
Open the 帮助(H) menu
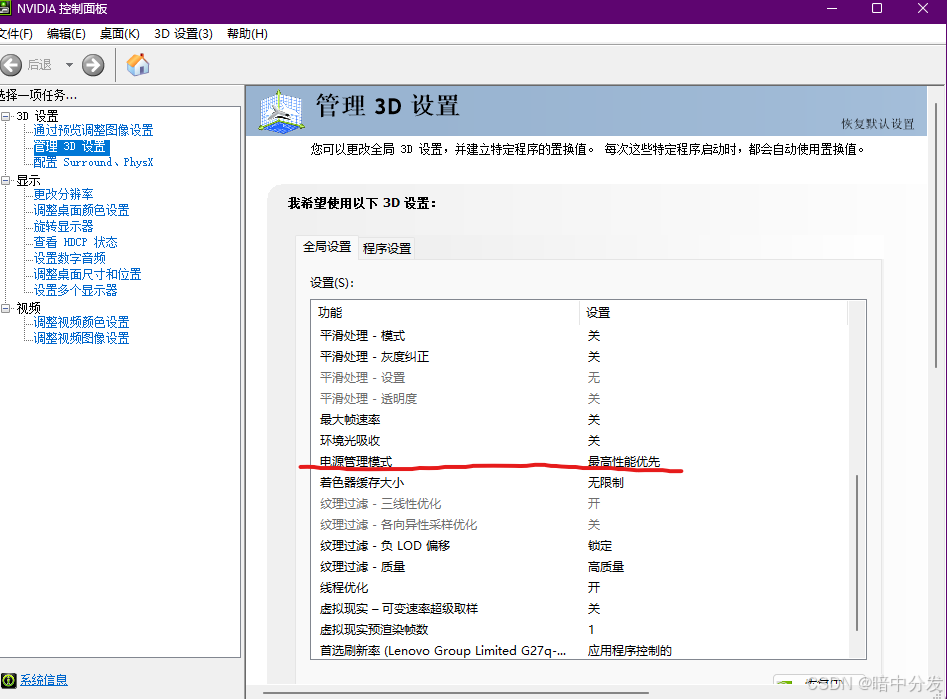(248, 34)
